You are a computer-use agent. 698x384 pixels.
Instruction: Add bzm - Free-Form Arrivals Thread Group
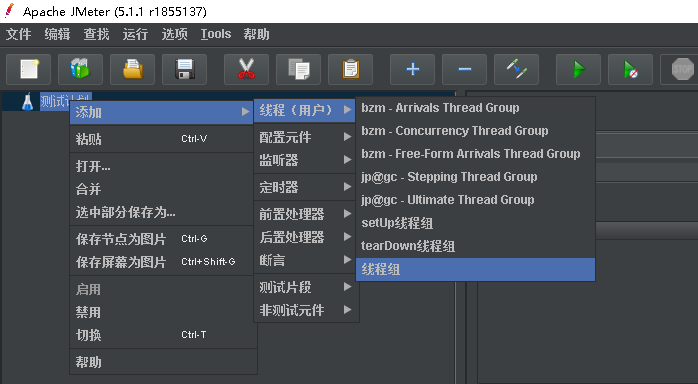coord(475,154)
